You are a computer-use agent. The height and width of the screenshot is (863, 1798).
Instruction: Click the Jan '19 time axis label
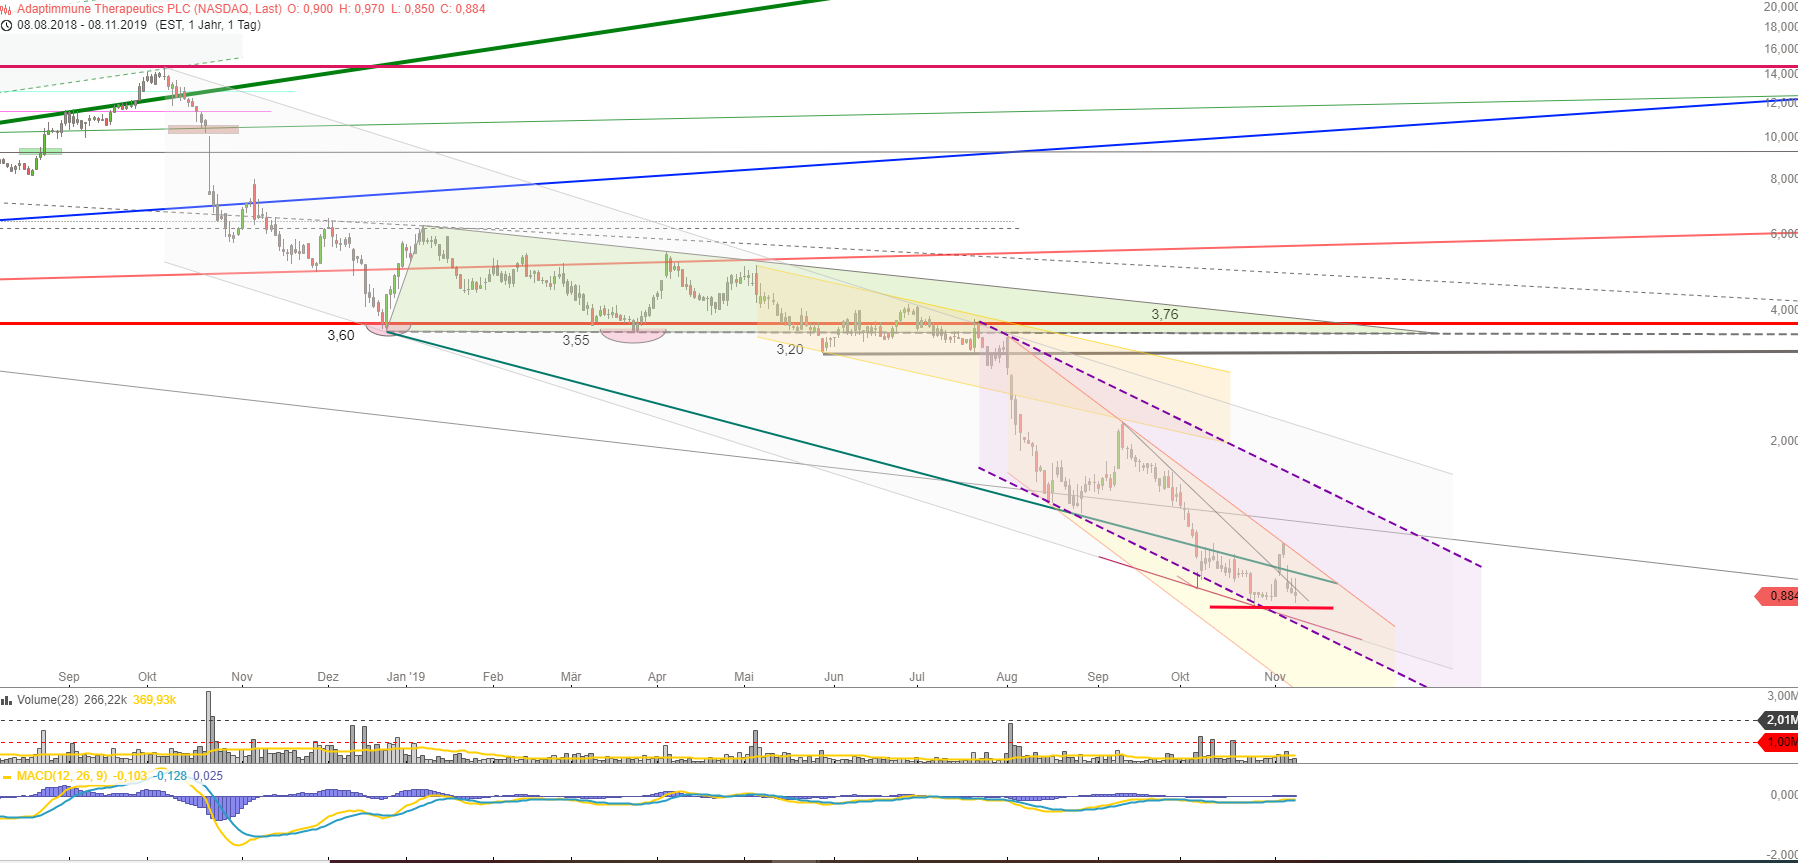click(406, 677)
